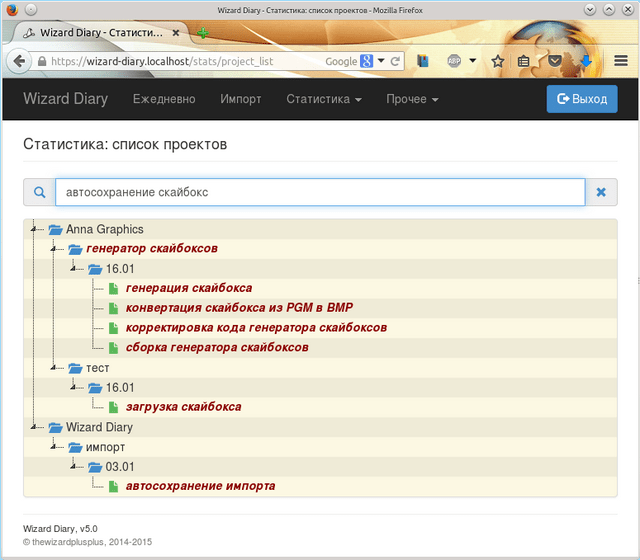Collapse the импорт tree node
Image resolution: width=640 pixels, height=560 pixels.
point(53,447)
